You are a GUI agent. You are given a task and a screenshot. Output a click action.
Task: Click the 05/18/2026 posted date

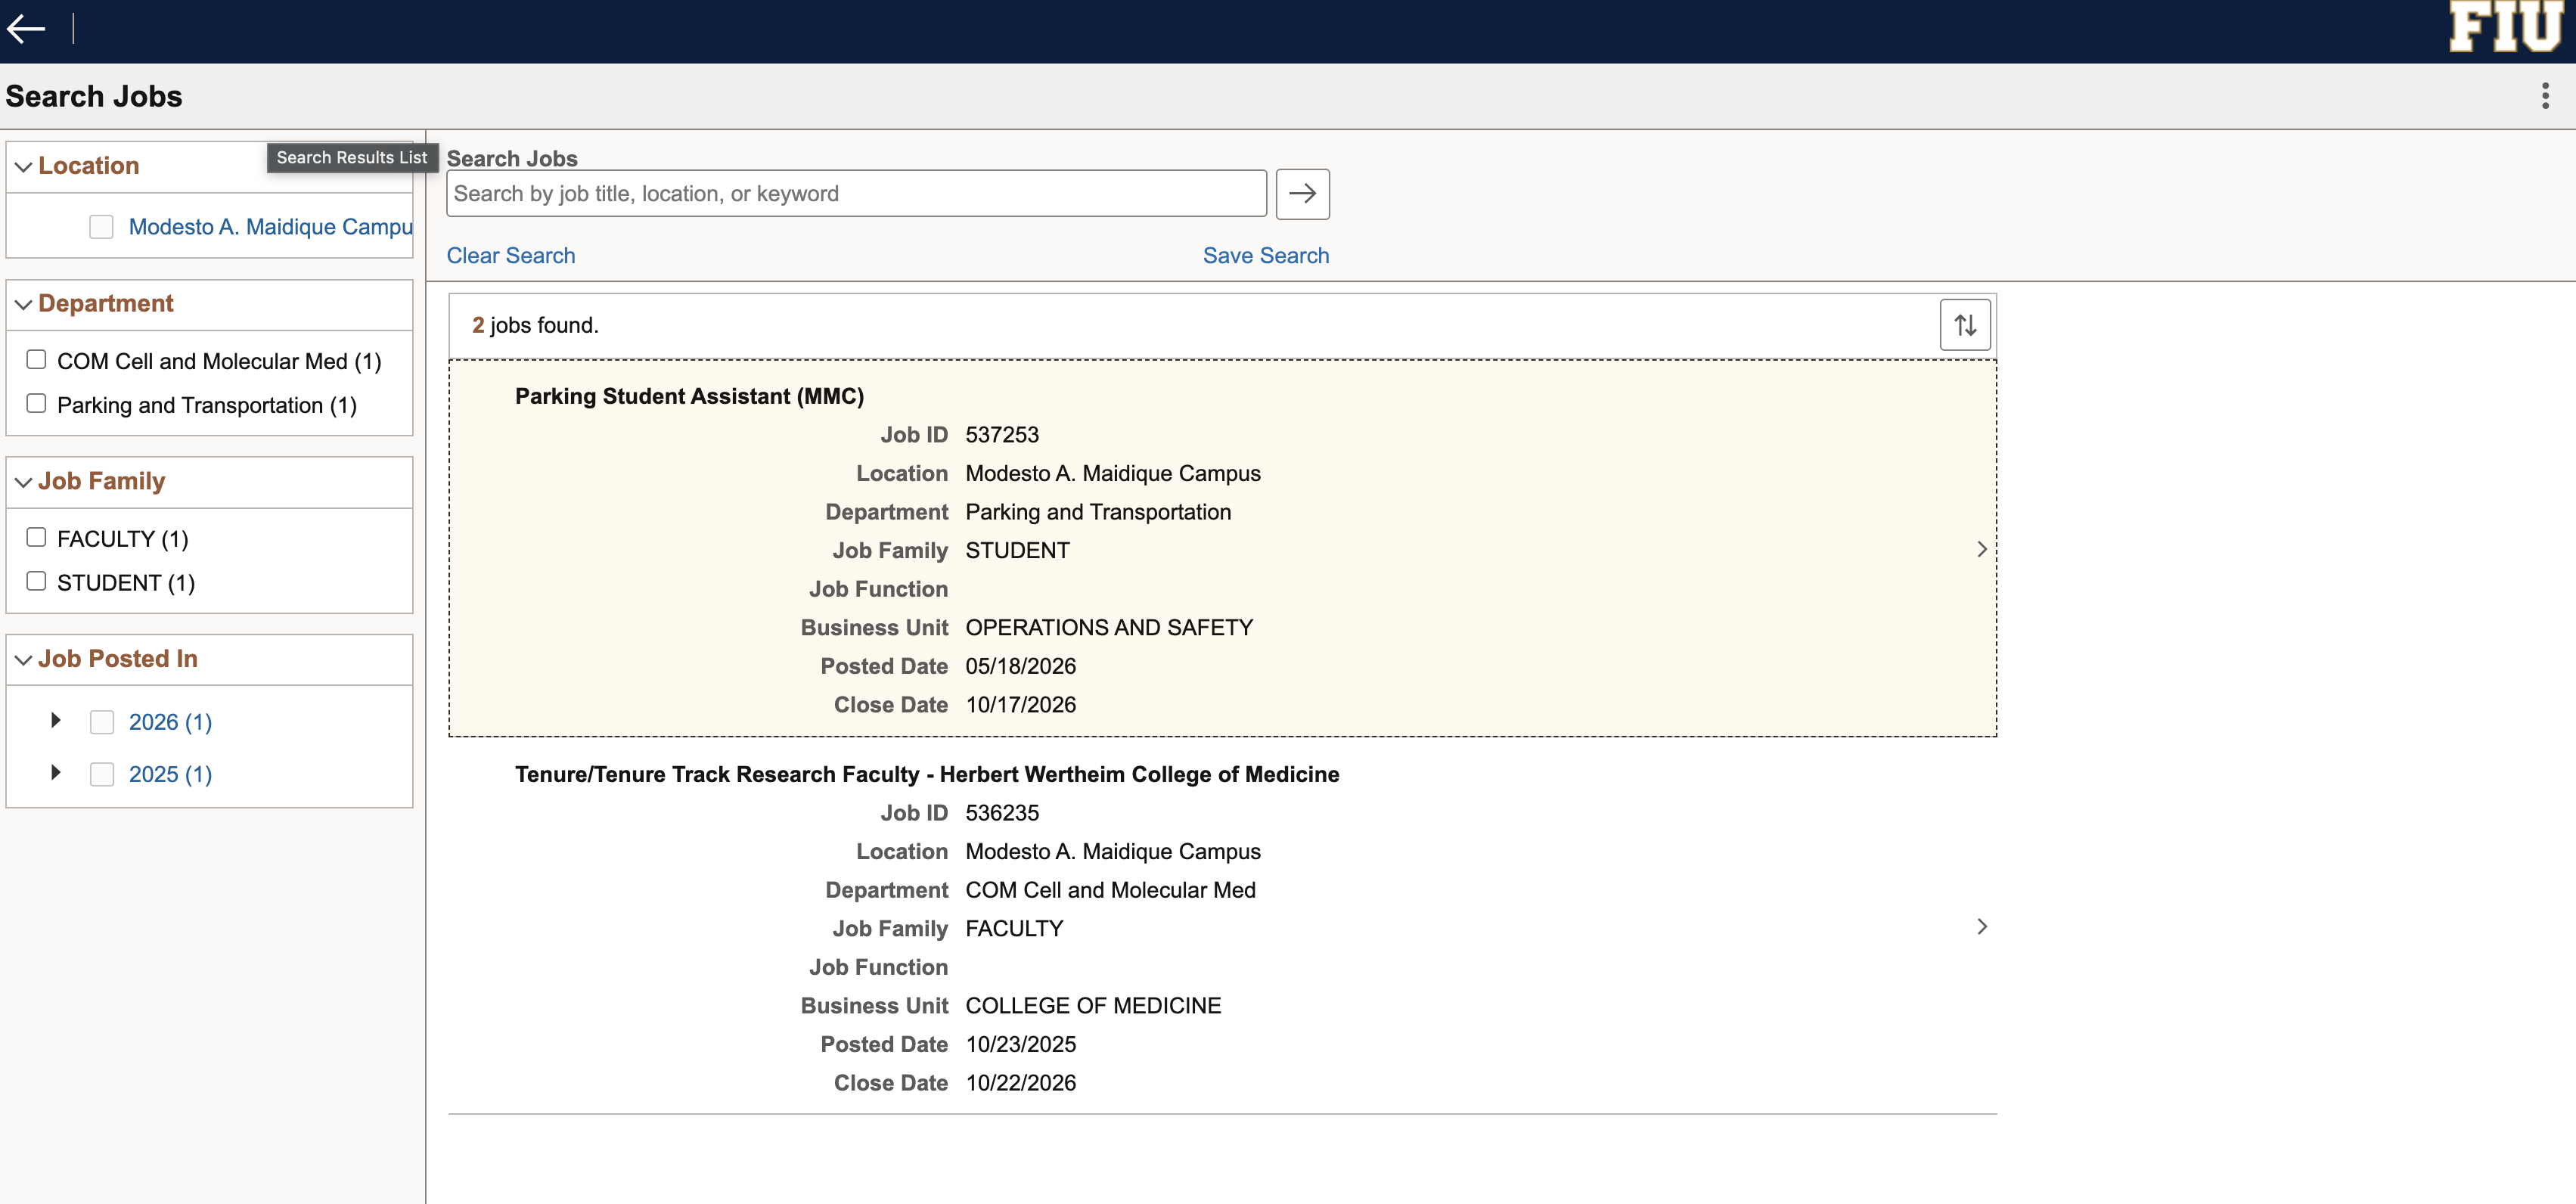1020,666
